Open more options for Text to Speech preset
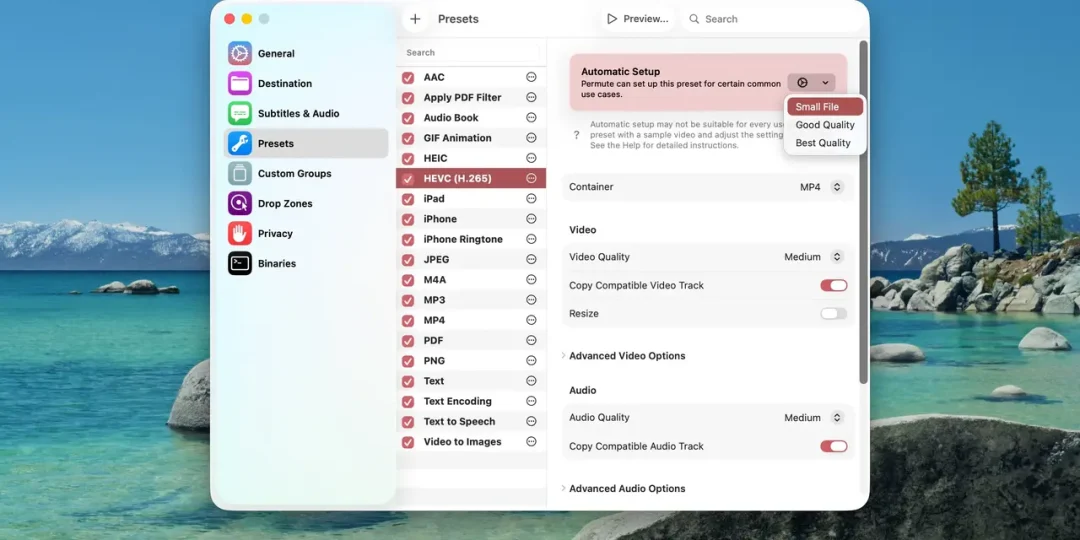The image size is (1080, 540). 531,422
